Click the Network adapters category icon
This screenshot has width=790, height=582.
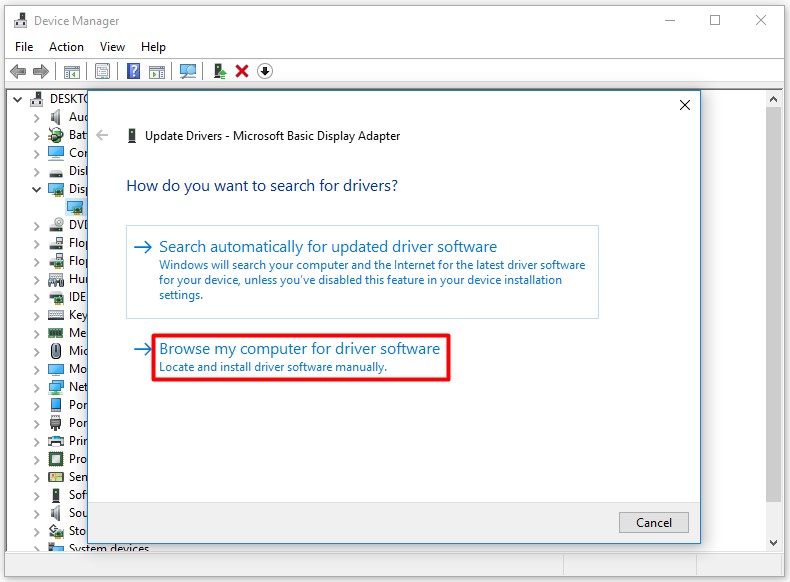(x=56, y=386)
